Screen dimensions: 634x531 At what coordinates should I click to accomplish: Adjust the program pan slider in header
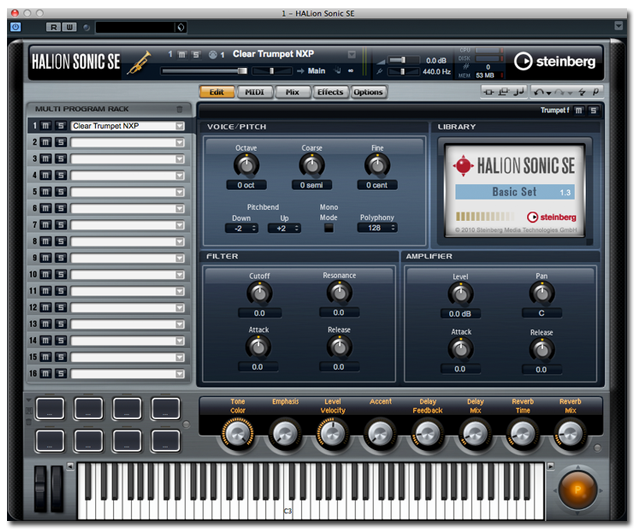(x=272, y=71)
